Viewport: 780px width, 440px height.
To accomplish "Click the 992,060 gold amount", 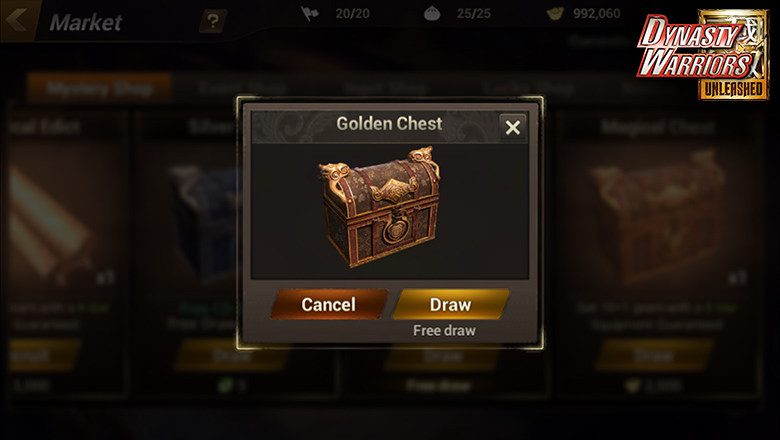I will click(596, 13).
